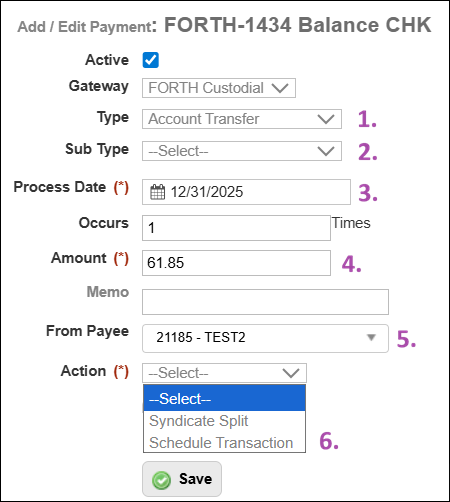
Task: Click the Process Date label
Action: pyautogui.click(x=60, y=187)
